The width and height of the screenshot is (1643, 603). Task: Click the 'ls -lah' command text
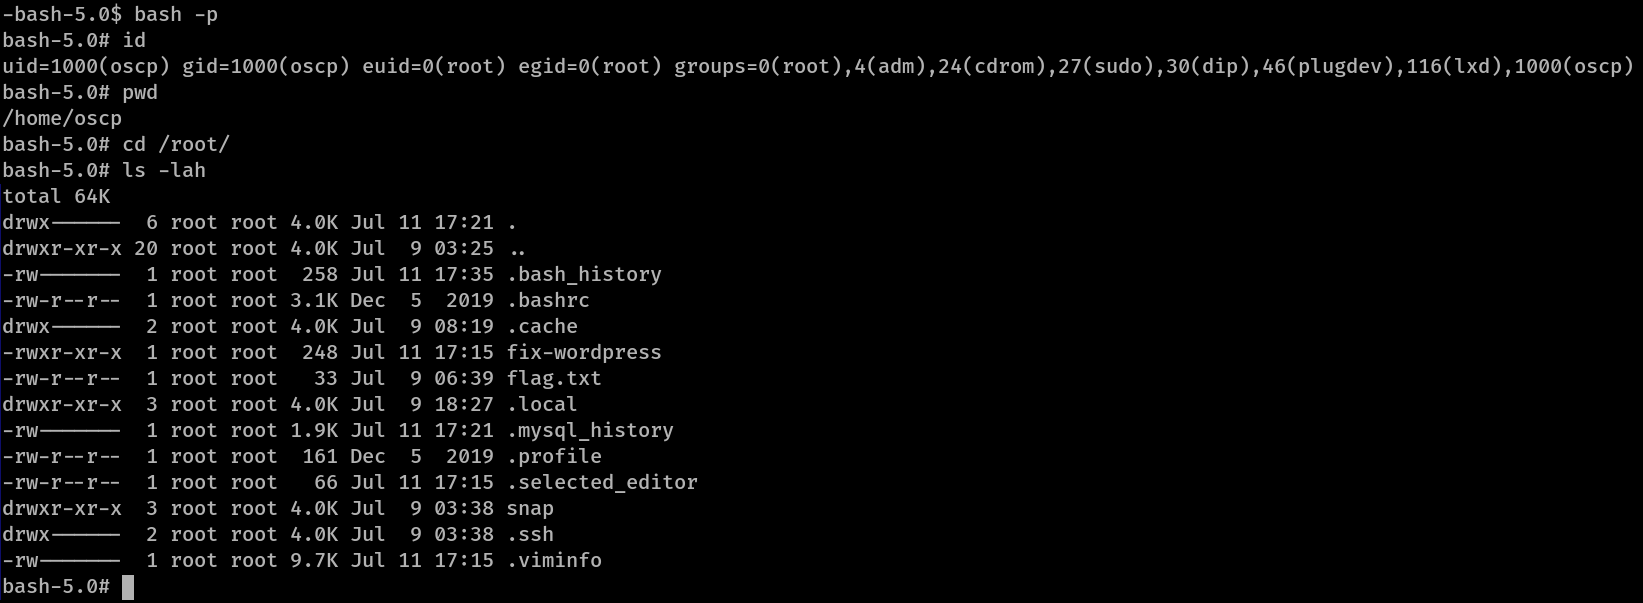tap(164, 171)
